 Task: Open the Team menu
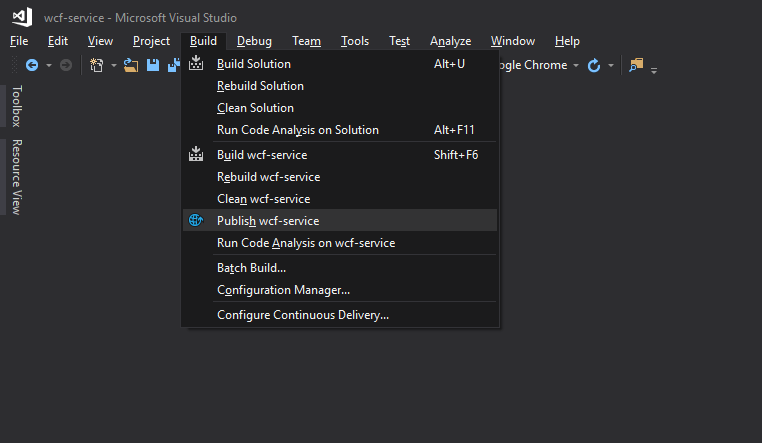click(306, 41)
